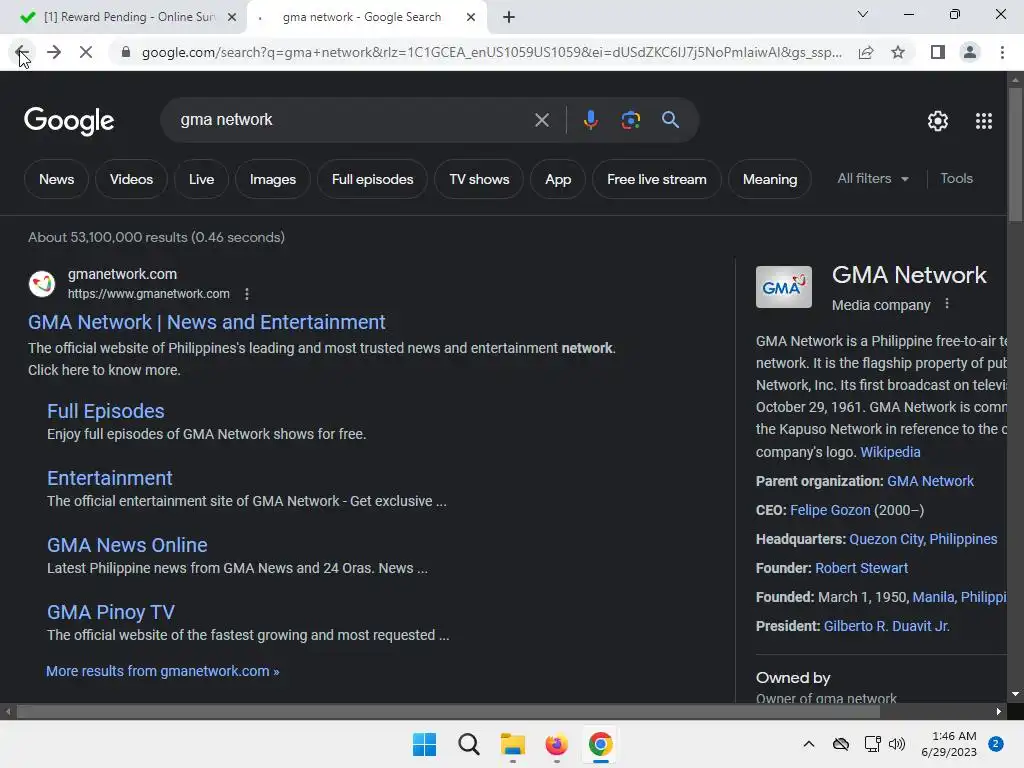Open GMA News Online sitelink
Screen dimensions: 1024x768
click(x=127, y=545)
